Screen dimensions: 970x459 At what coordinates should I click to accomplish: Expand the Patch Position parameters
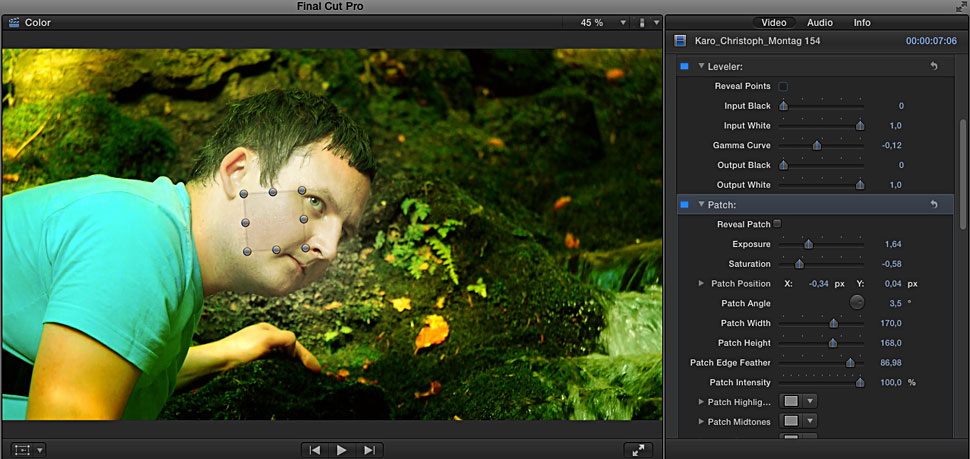pyautogui.click(x=701, y=284)
